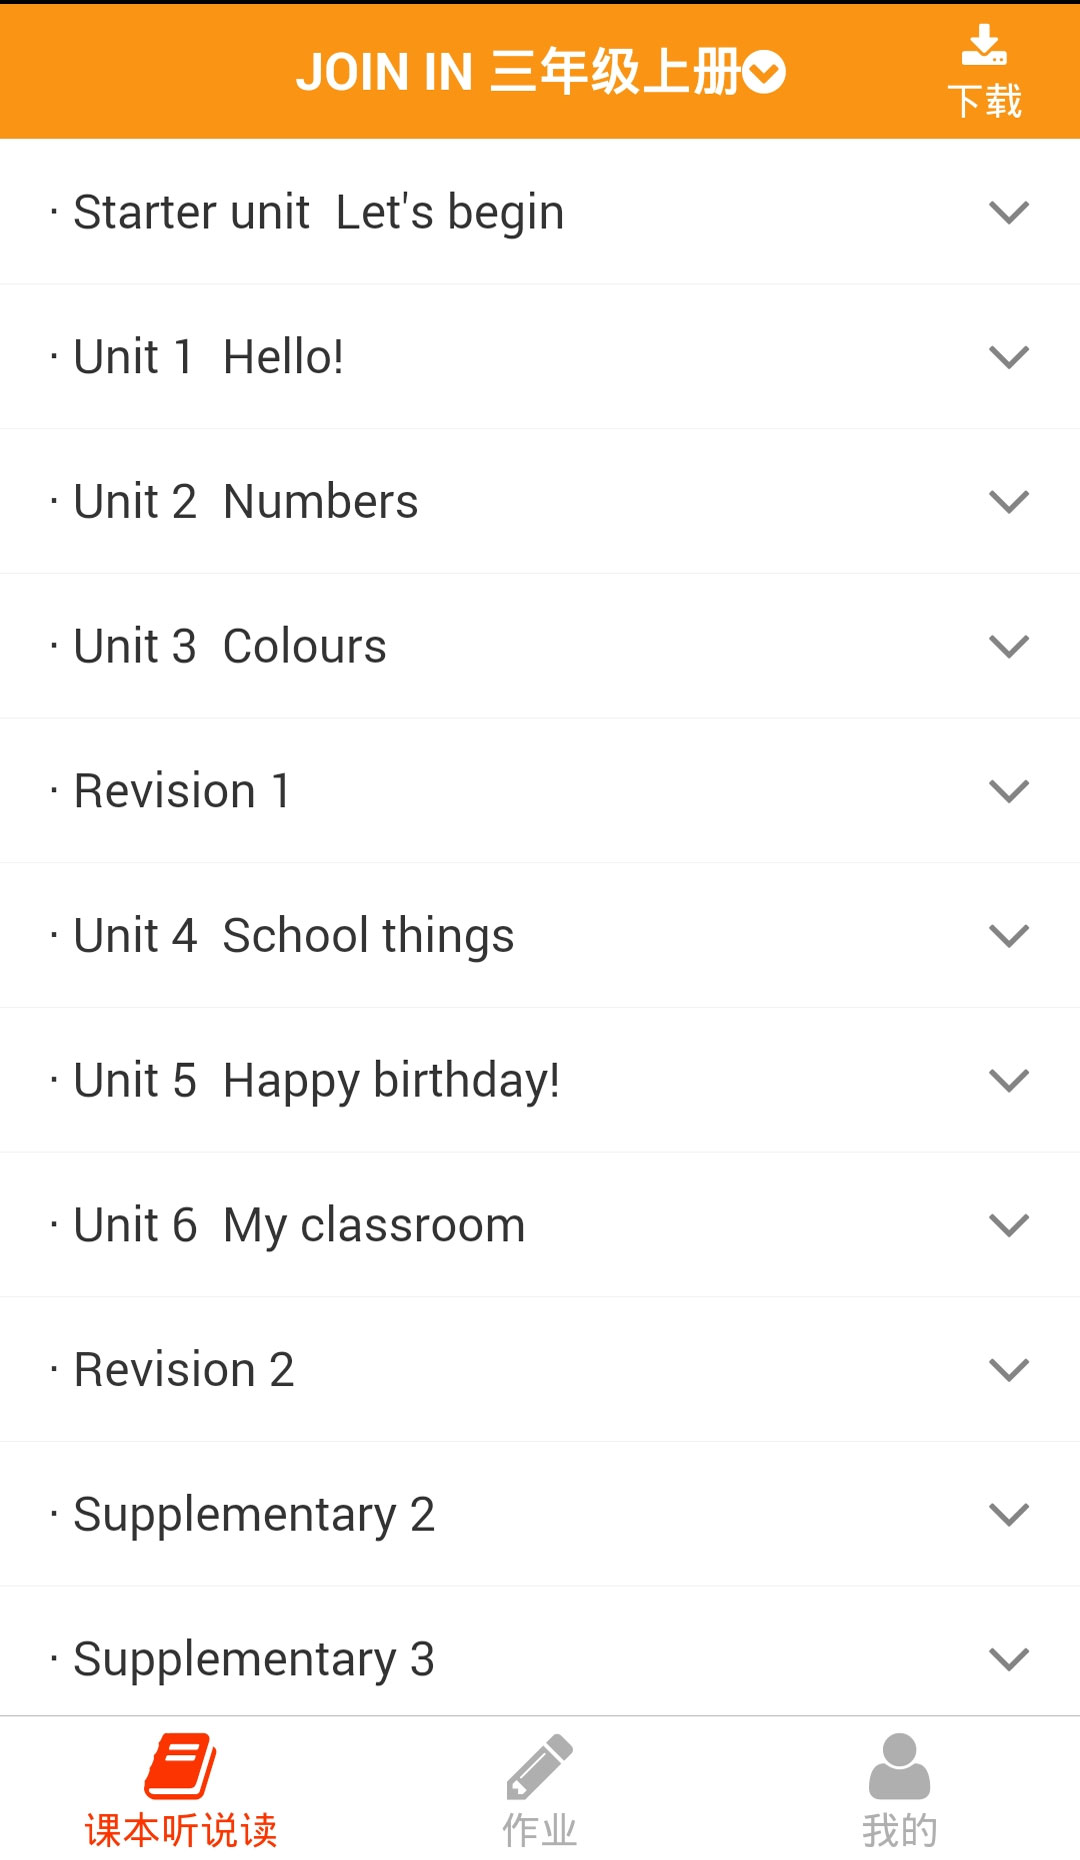Click the 下载 text label
This screenshot has height=1860, width=1080.
(x=984, y=101)
